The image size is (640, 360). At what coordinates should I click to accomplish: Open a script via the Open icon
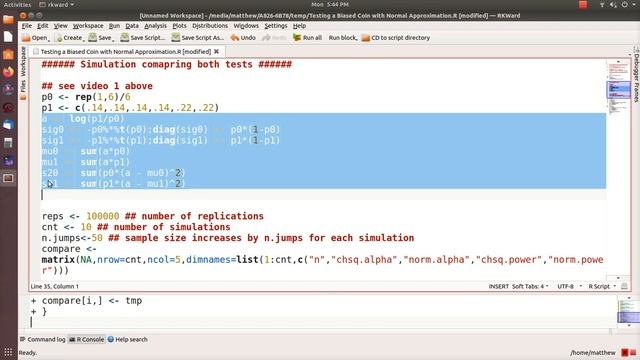pyautogui.click(x=35, y=38)
